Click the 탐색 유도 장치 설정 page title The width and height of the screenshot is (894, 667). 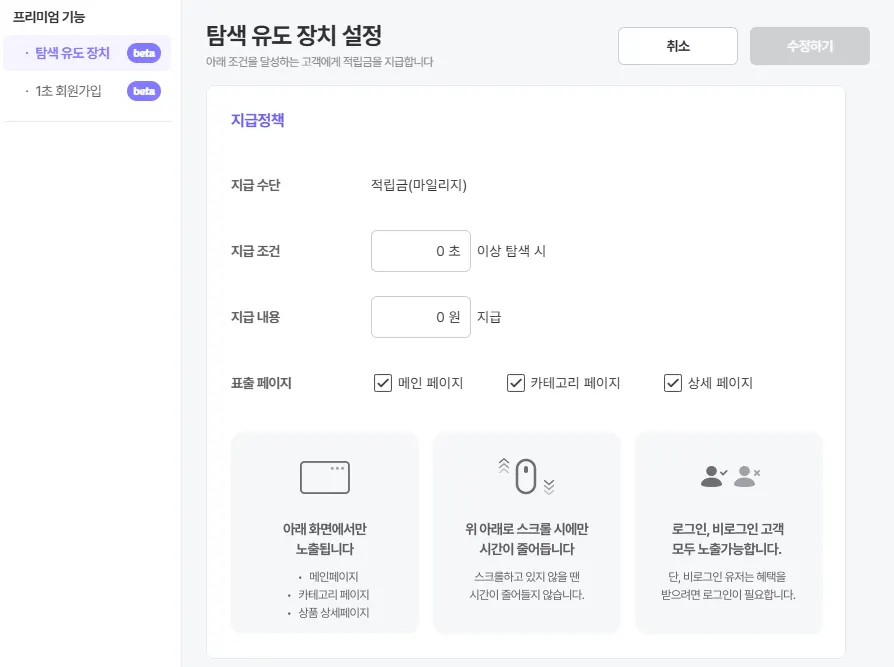click(x=294, y=37)
